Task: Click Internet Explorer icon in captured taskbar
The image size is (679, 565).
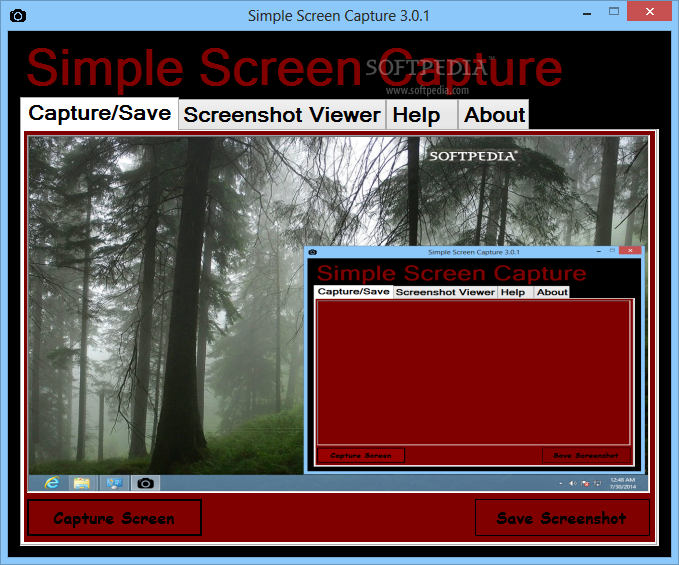Action: [52, 483]
